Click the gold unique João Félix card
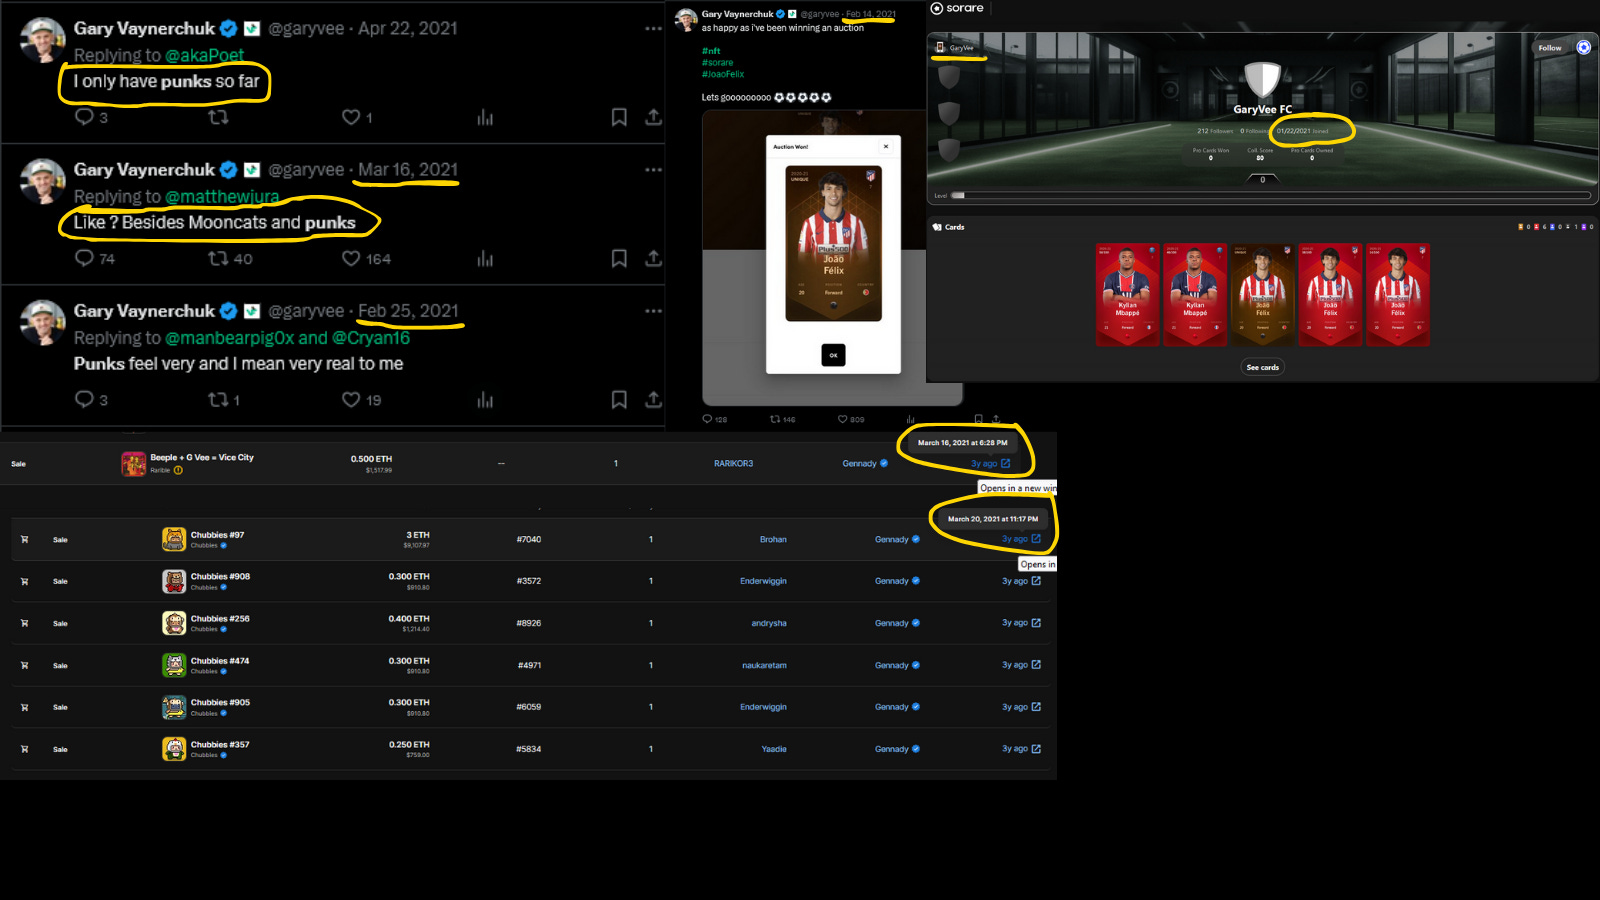This screenshot has width=1600, height=900. point(1262,295)
